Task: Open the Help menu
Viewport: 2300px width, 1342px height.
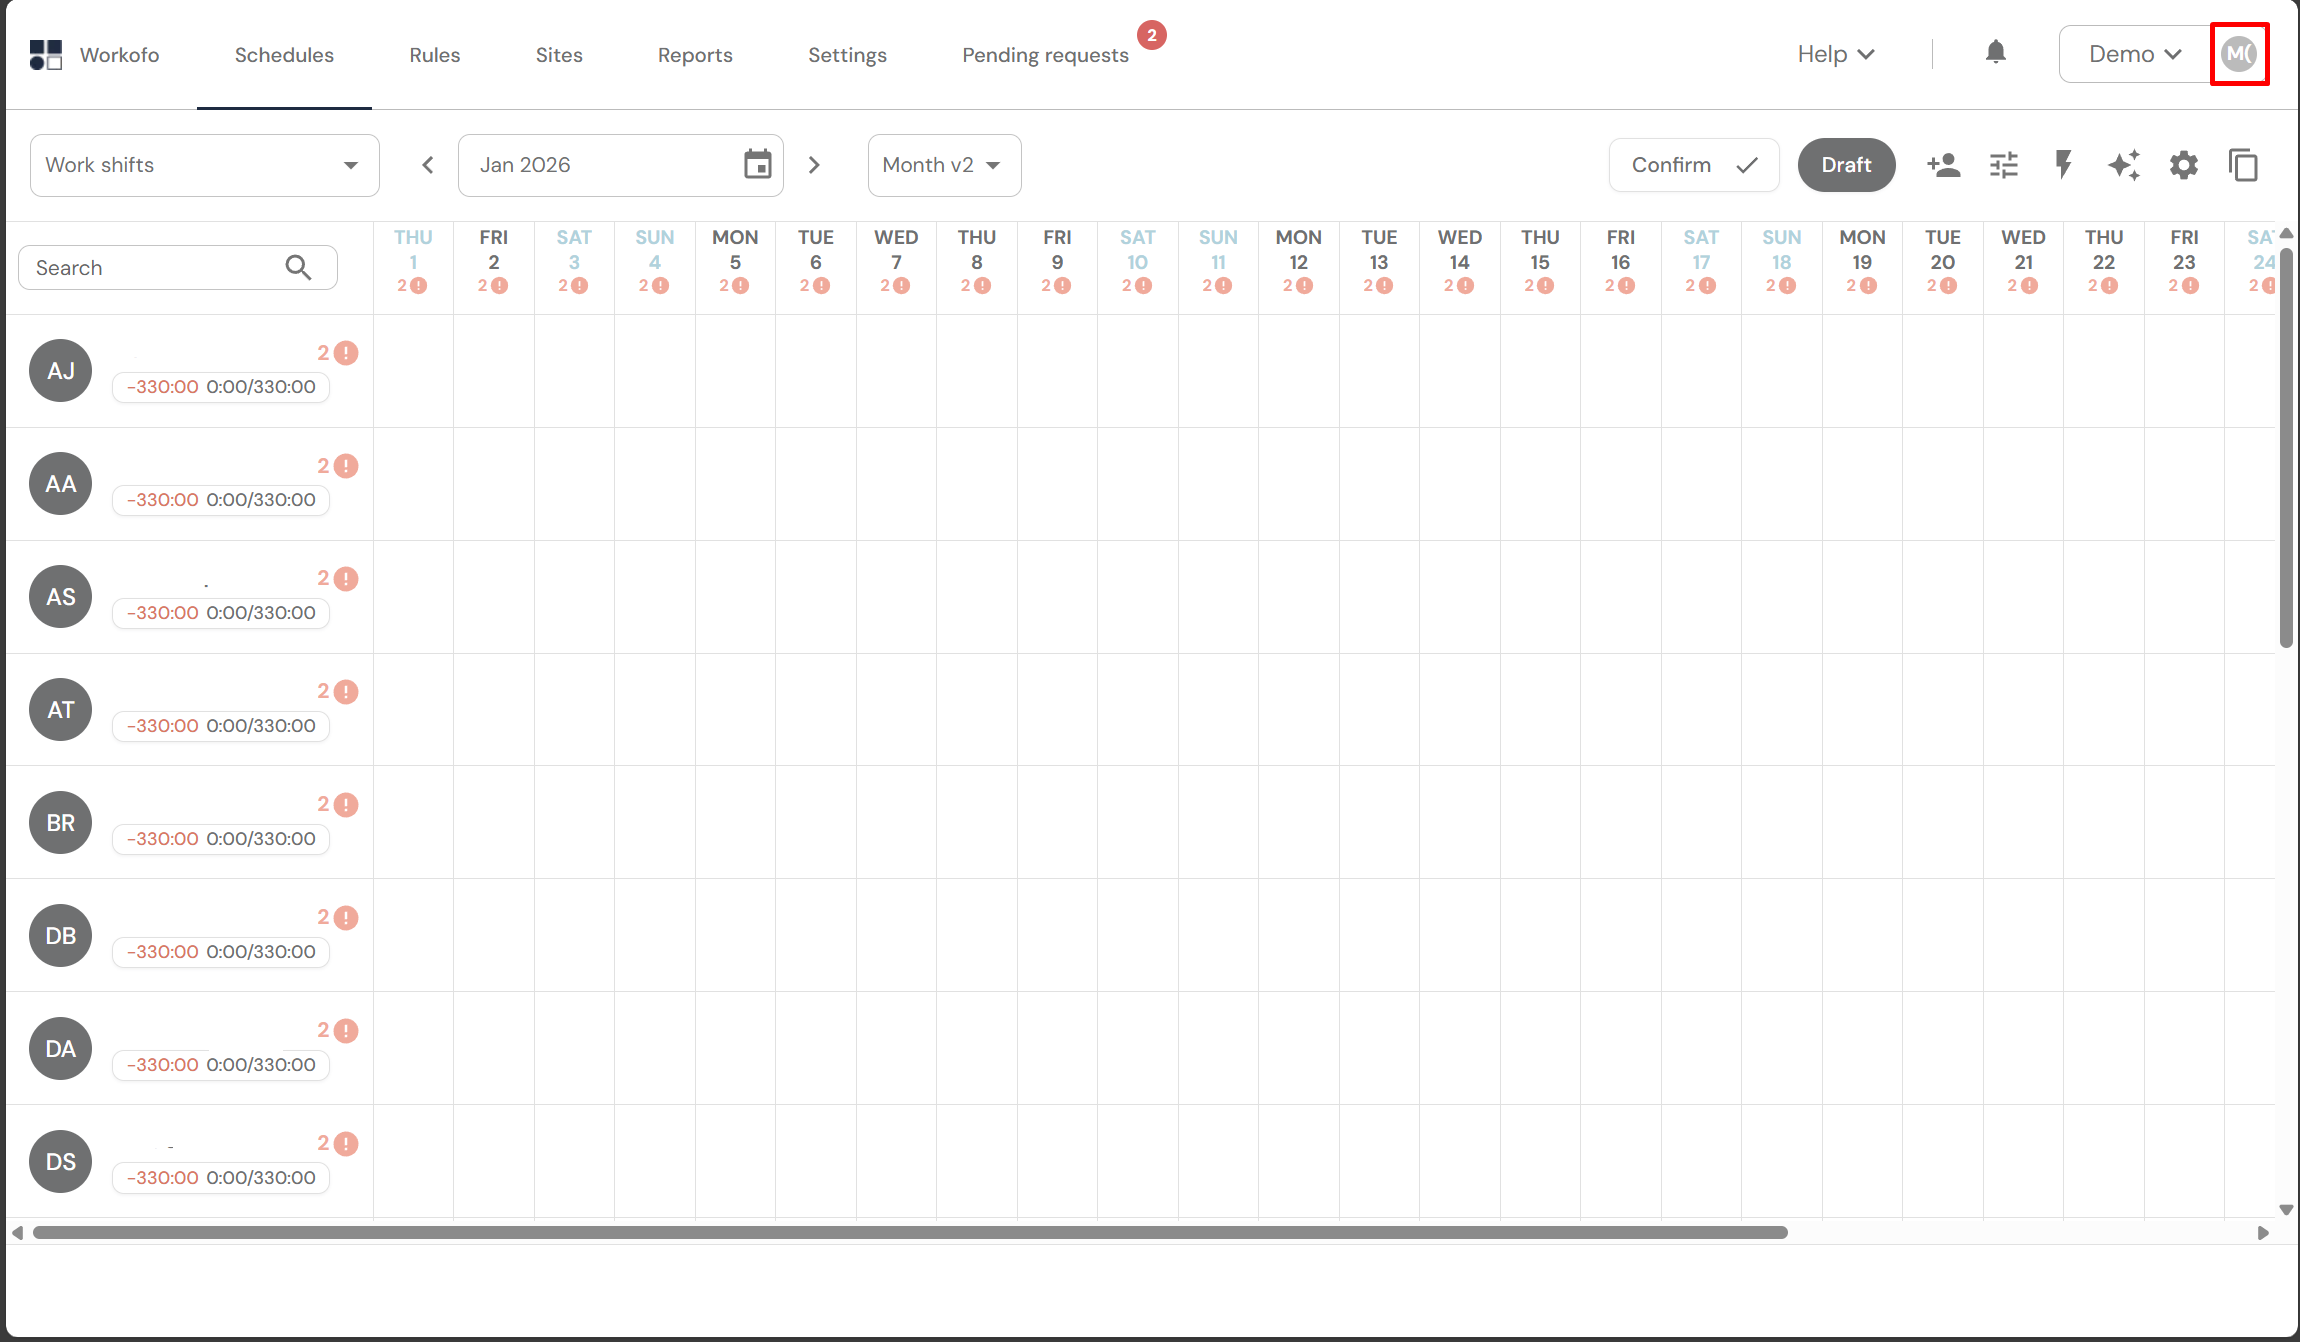Action: tap(1835, 54)
